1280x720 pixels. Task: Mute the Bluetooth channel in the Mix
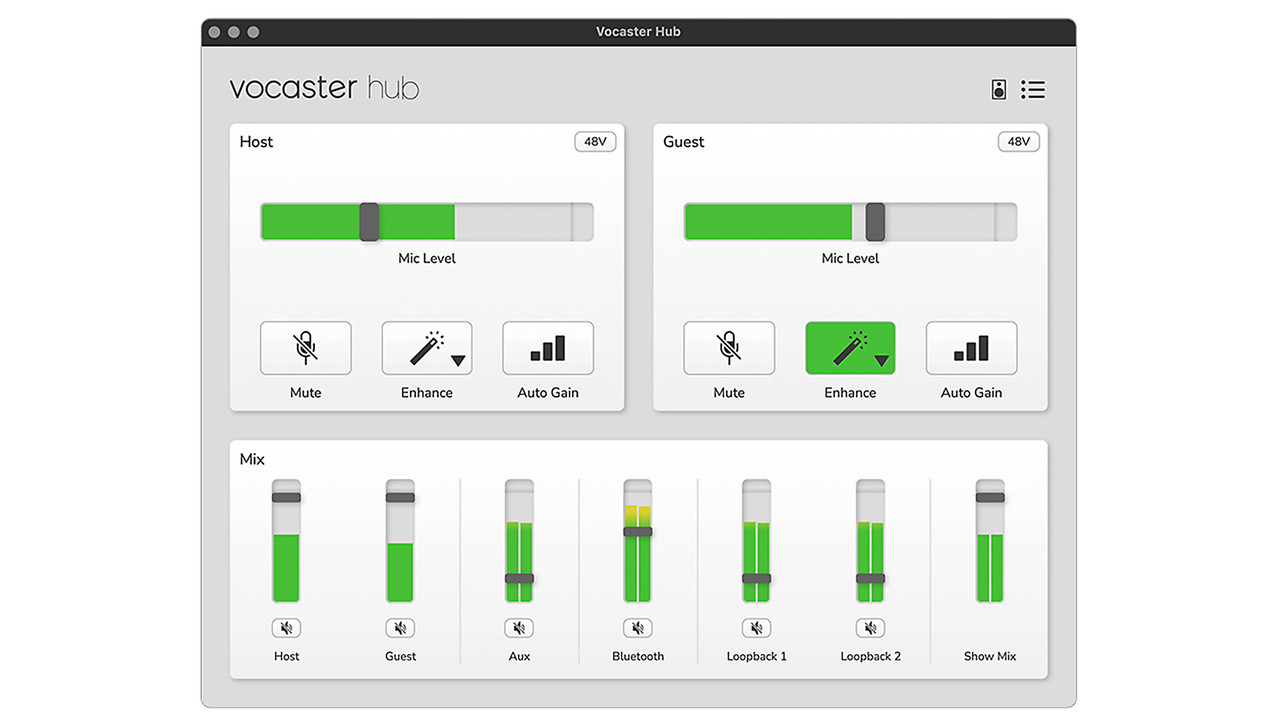click(x=637, y=627)
